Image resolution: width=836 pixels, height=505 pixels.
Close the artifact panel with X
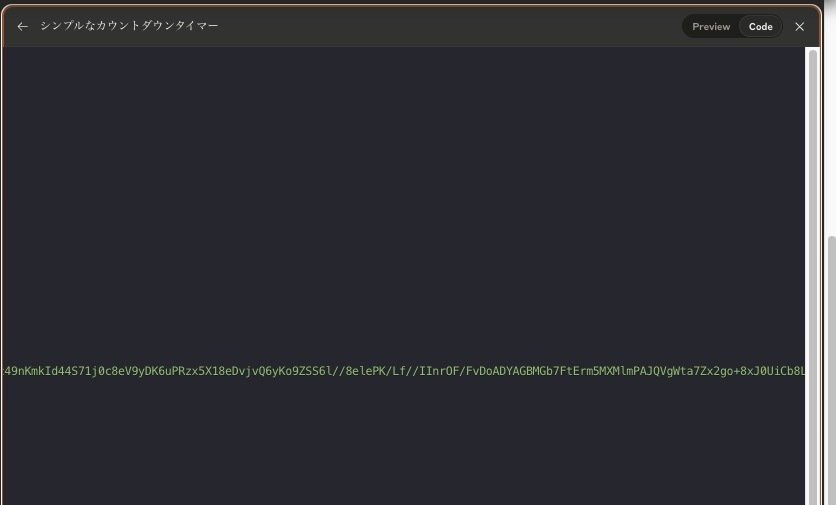(x=799, y=27)
